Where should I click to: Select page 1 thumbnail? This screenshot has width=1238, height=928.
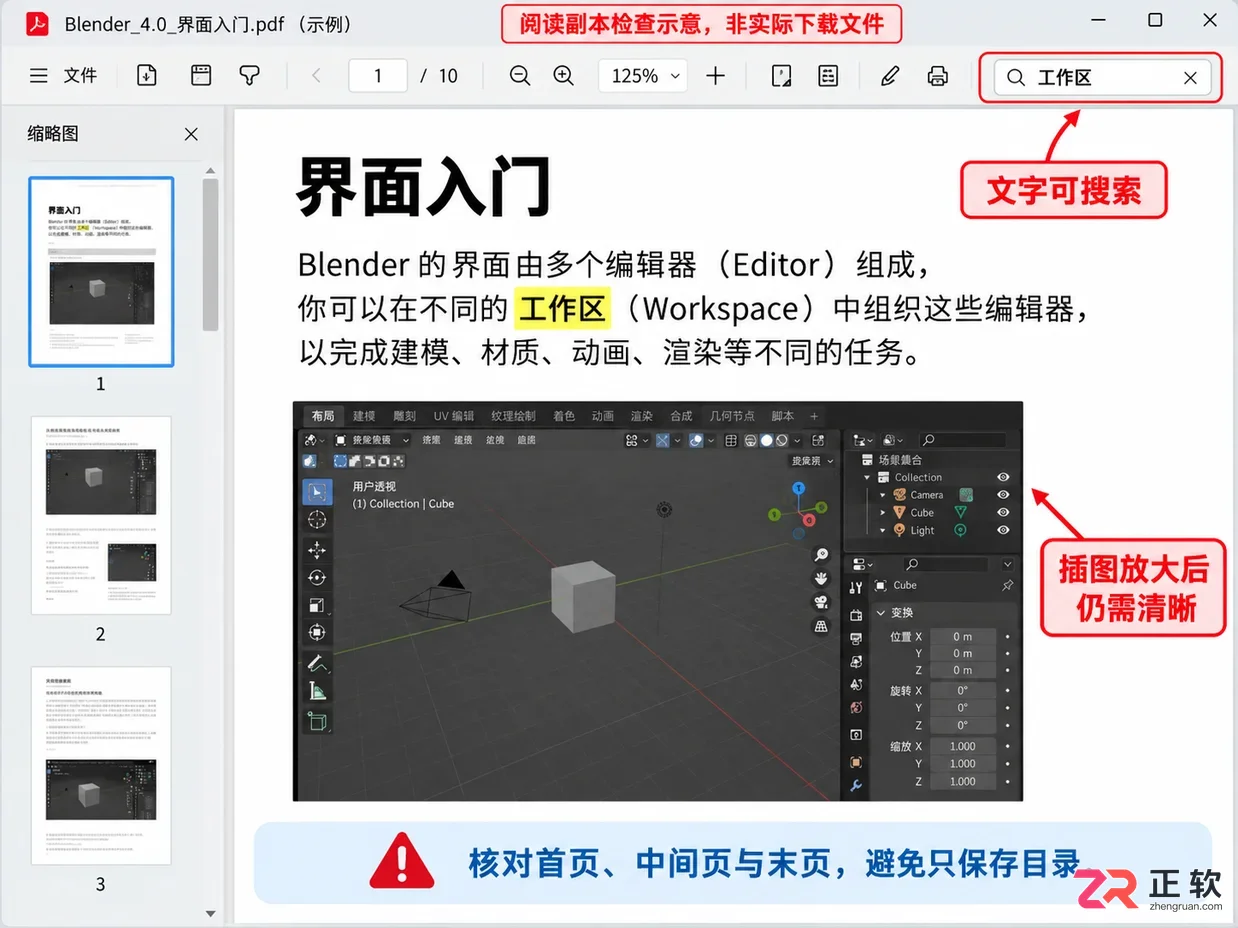click(101, 272)
